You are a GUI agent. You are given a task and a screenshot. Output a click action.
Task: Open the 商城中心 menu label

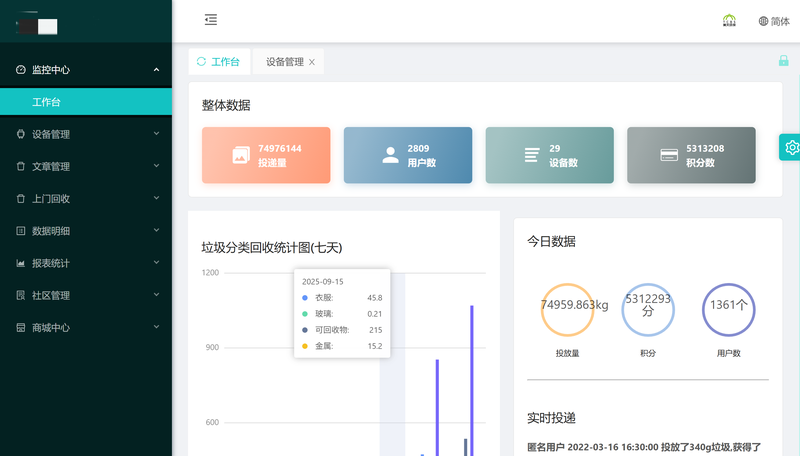(51, 327)
